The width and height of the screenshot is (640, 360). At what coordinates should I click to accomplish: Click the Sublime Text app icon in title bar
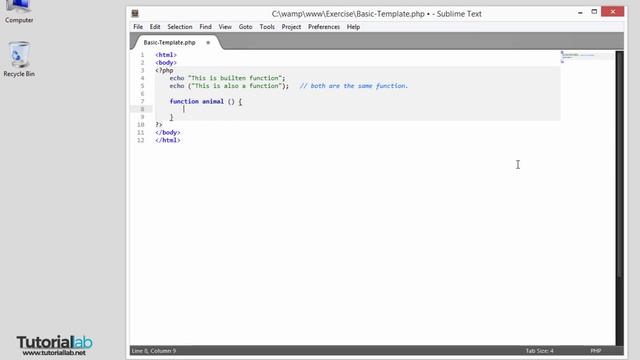point(135,13)
